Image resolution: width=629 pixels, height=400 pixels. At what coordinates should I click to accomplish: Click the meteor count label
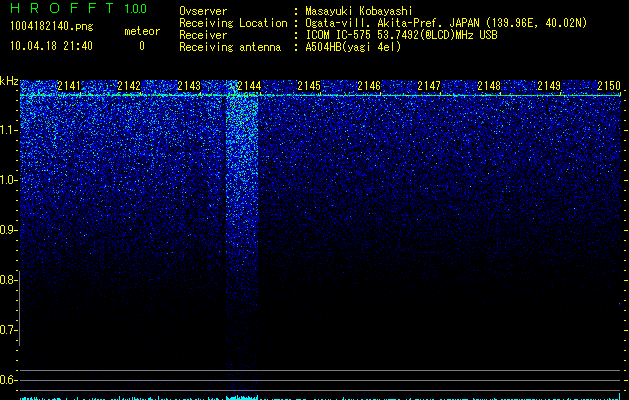point(142,31)
